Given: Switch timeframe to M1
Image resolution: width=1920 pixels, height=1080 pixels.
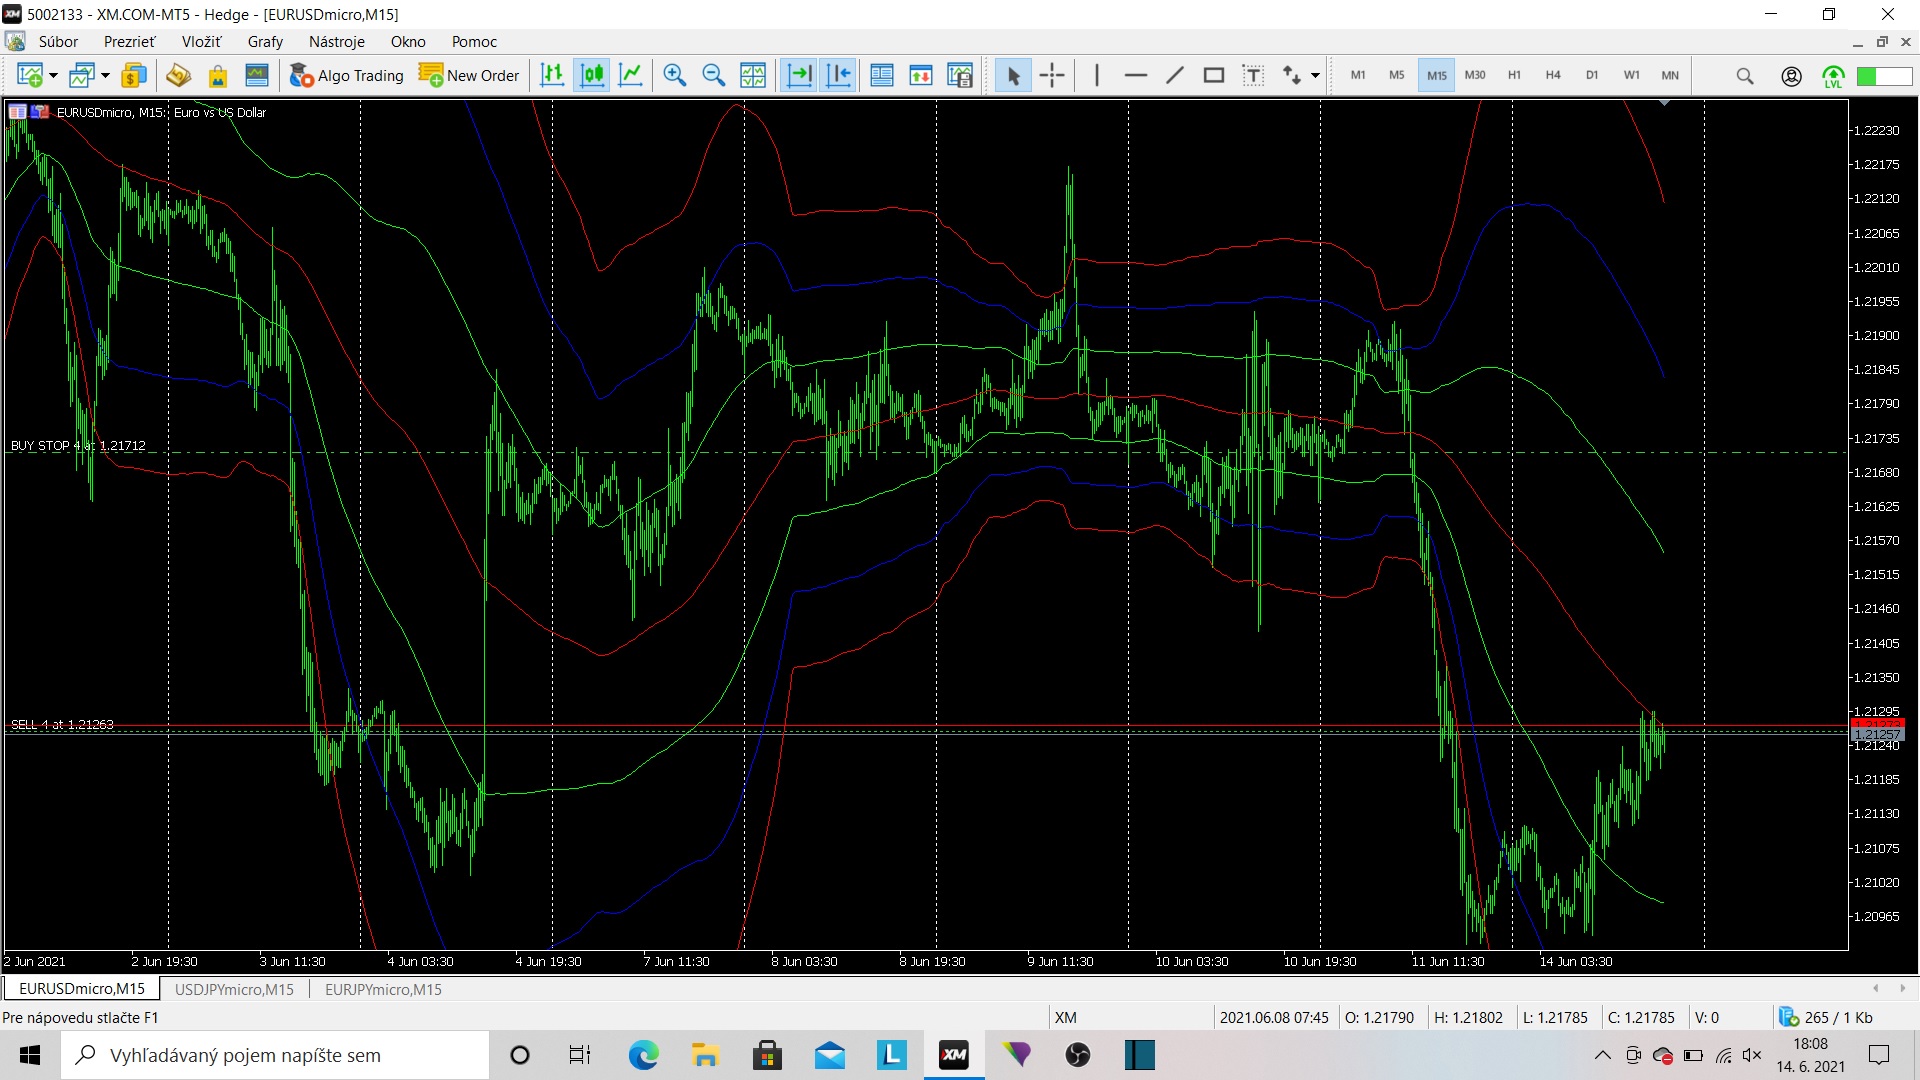Looking at the screenshot, I should pyautogui.click(x=1358, y=75).
